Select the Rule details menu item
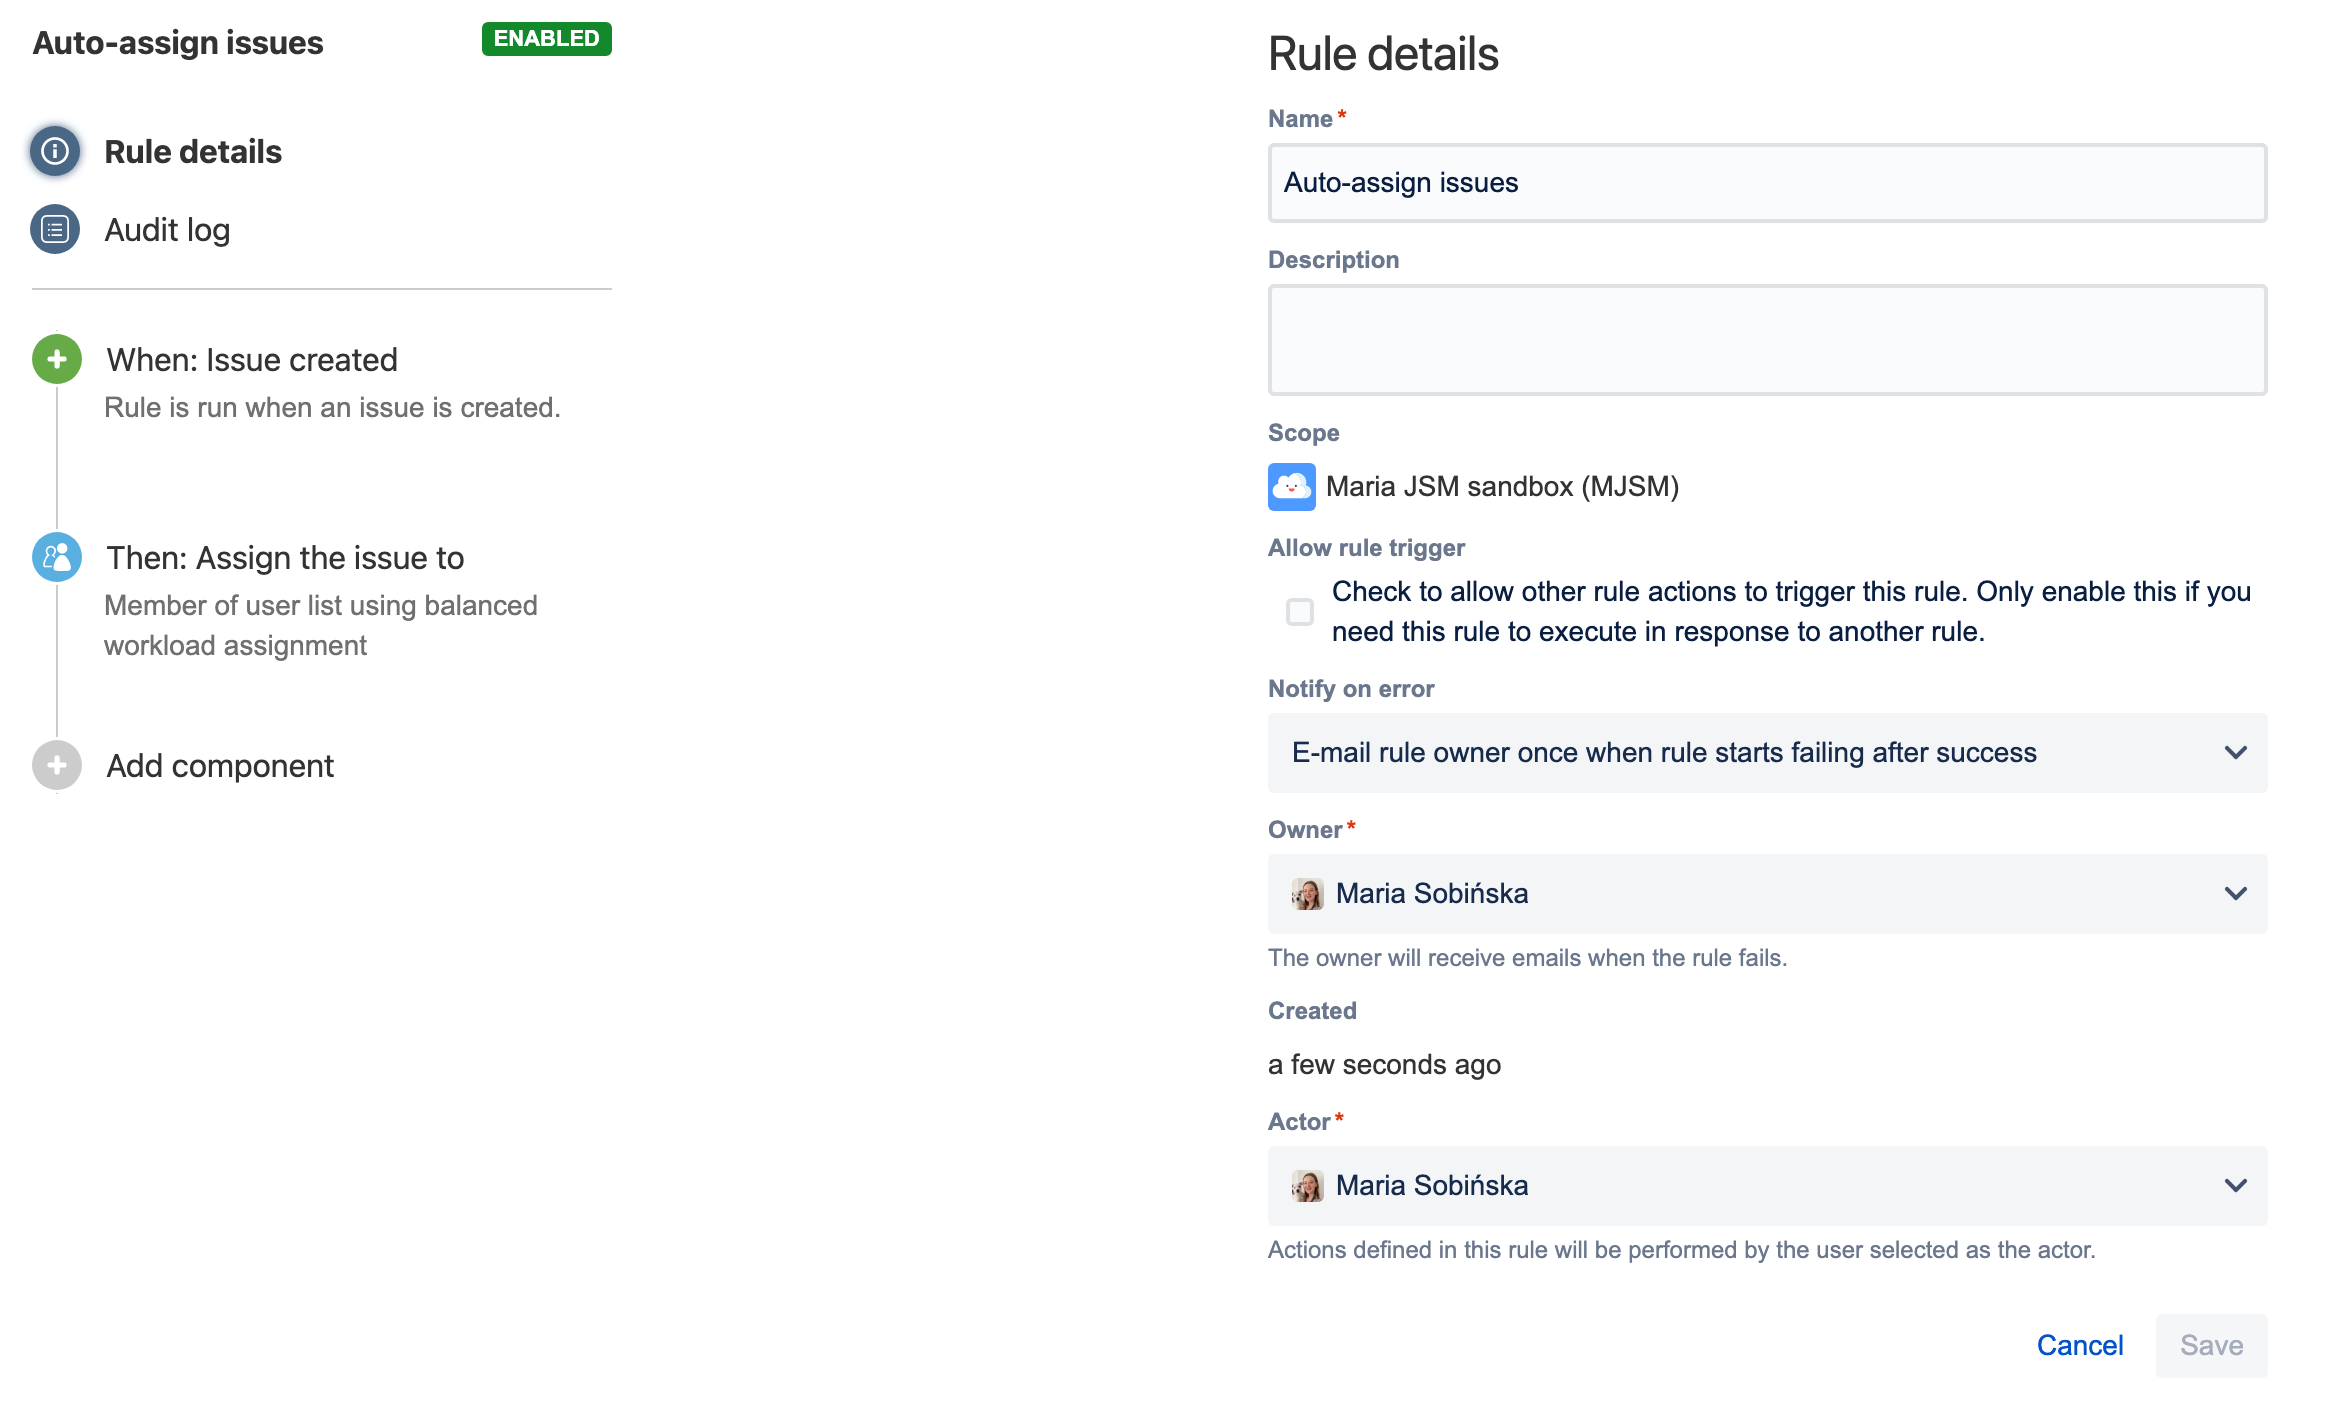 point(193,152)
